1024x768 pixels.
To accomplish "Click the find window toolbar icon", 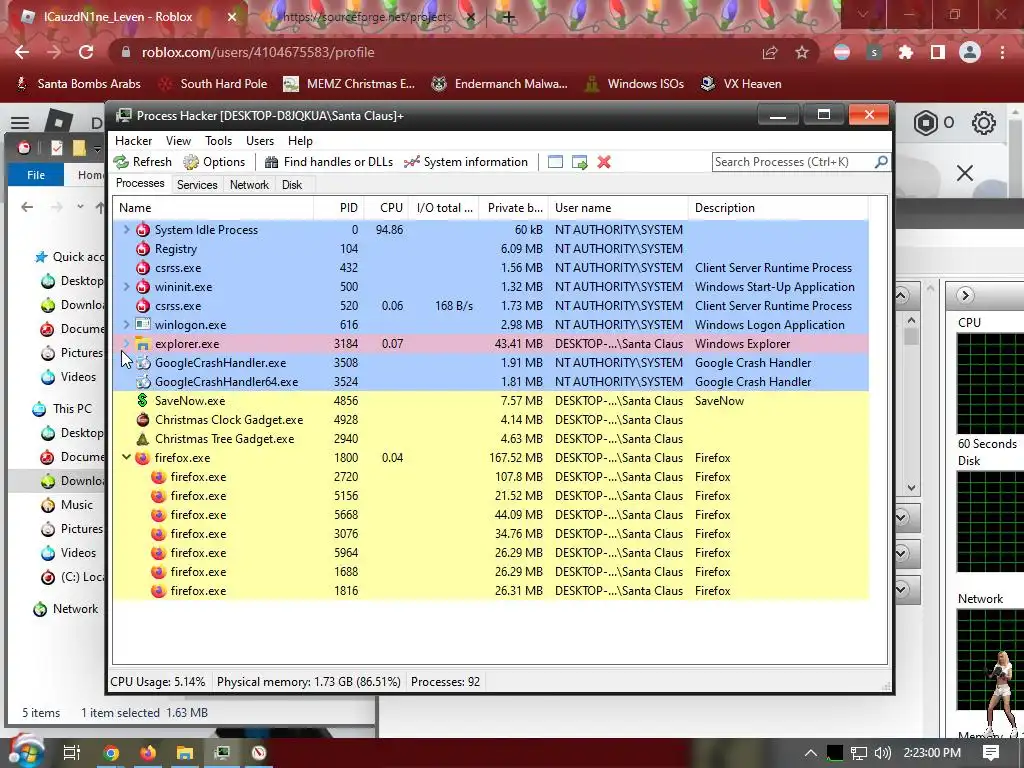I will click(x=555, y=162).
